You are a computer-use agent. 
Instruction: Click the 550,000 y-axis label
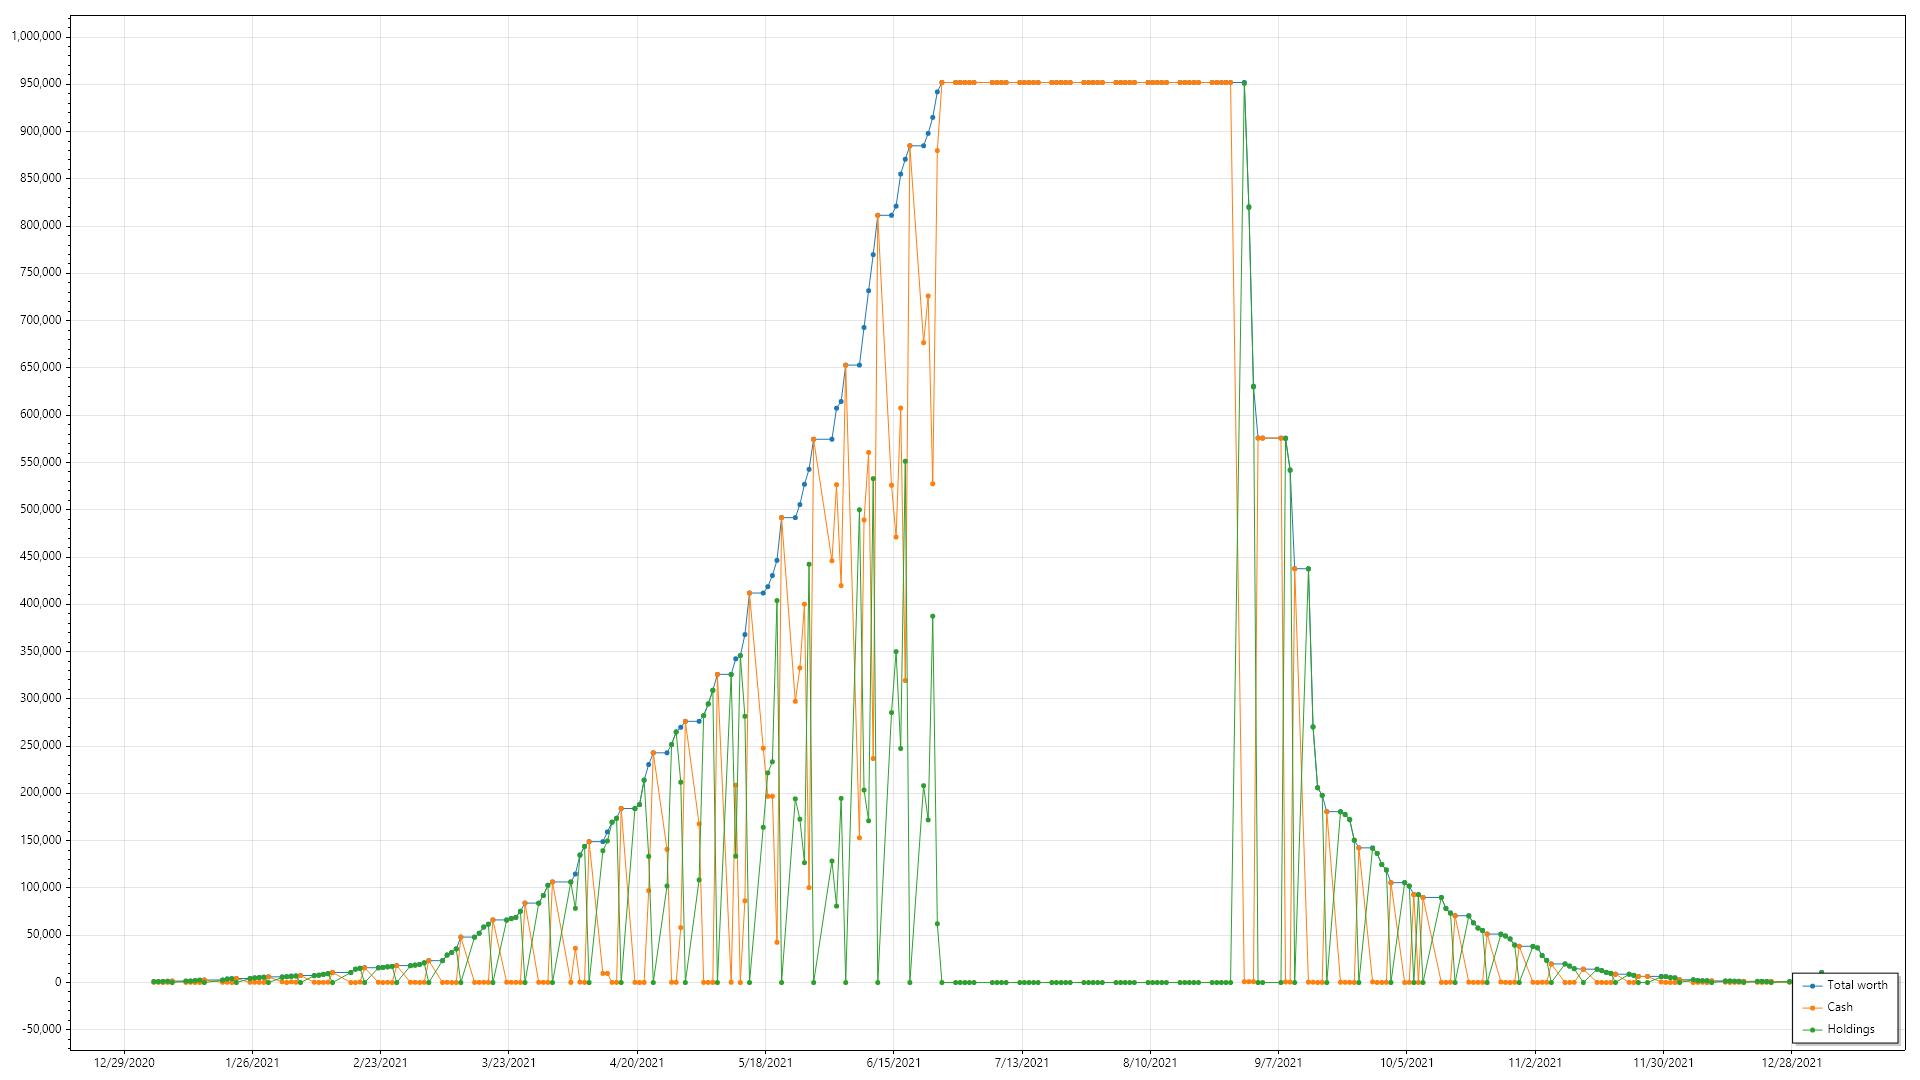point(40,462)
